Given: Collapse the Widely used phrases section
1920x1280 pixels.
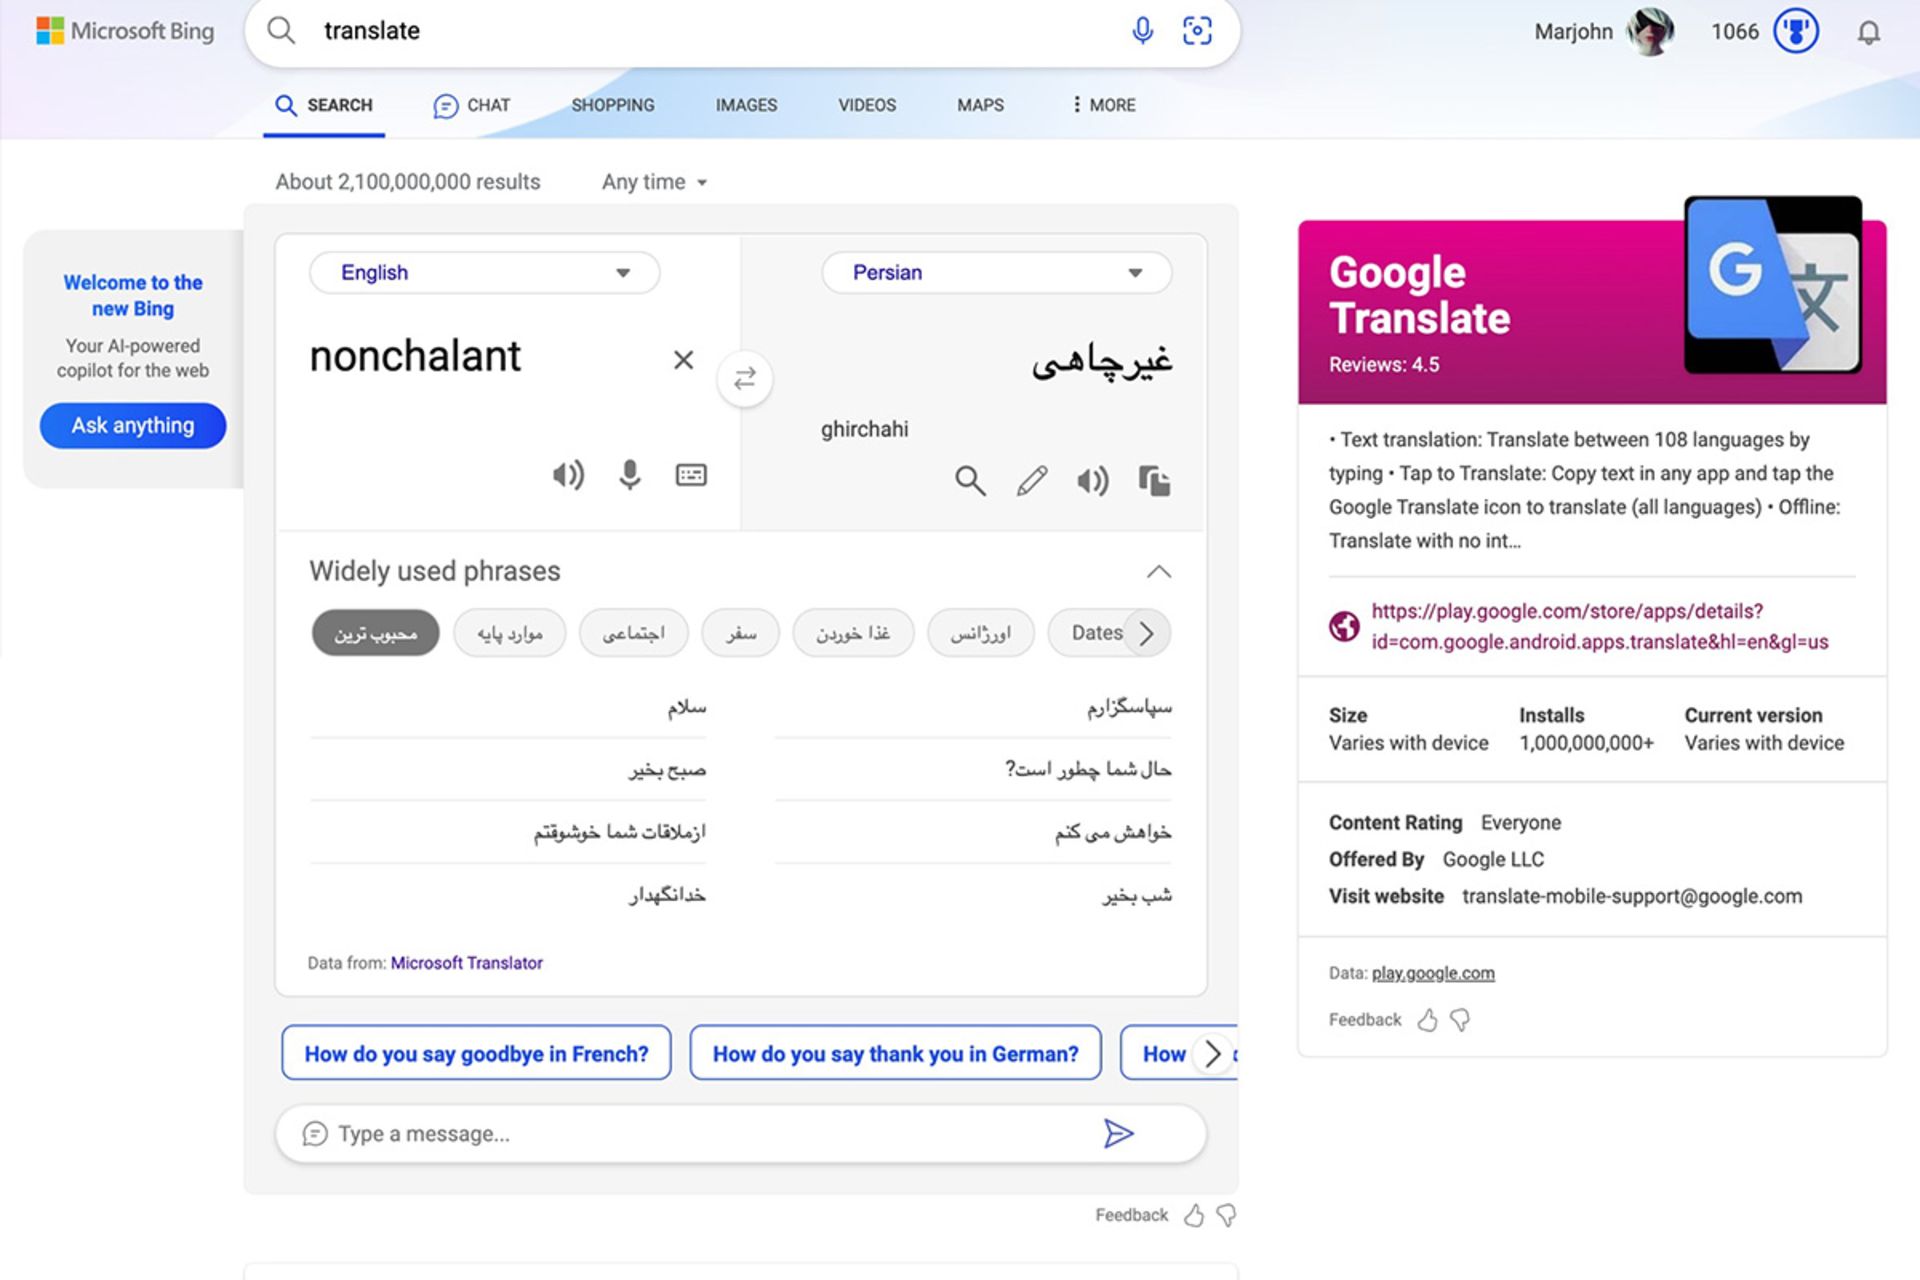Looking at the screenshot, I should (x=1158, y=572).
